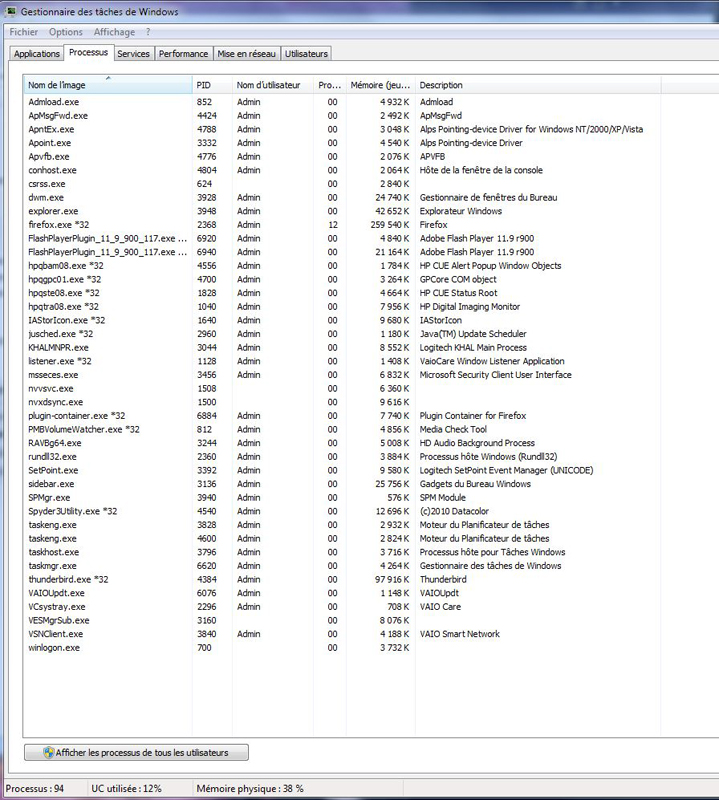Select the listener.exe *32 process

[x=344, y=361]
